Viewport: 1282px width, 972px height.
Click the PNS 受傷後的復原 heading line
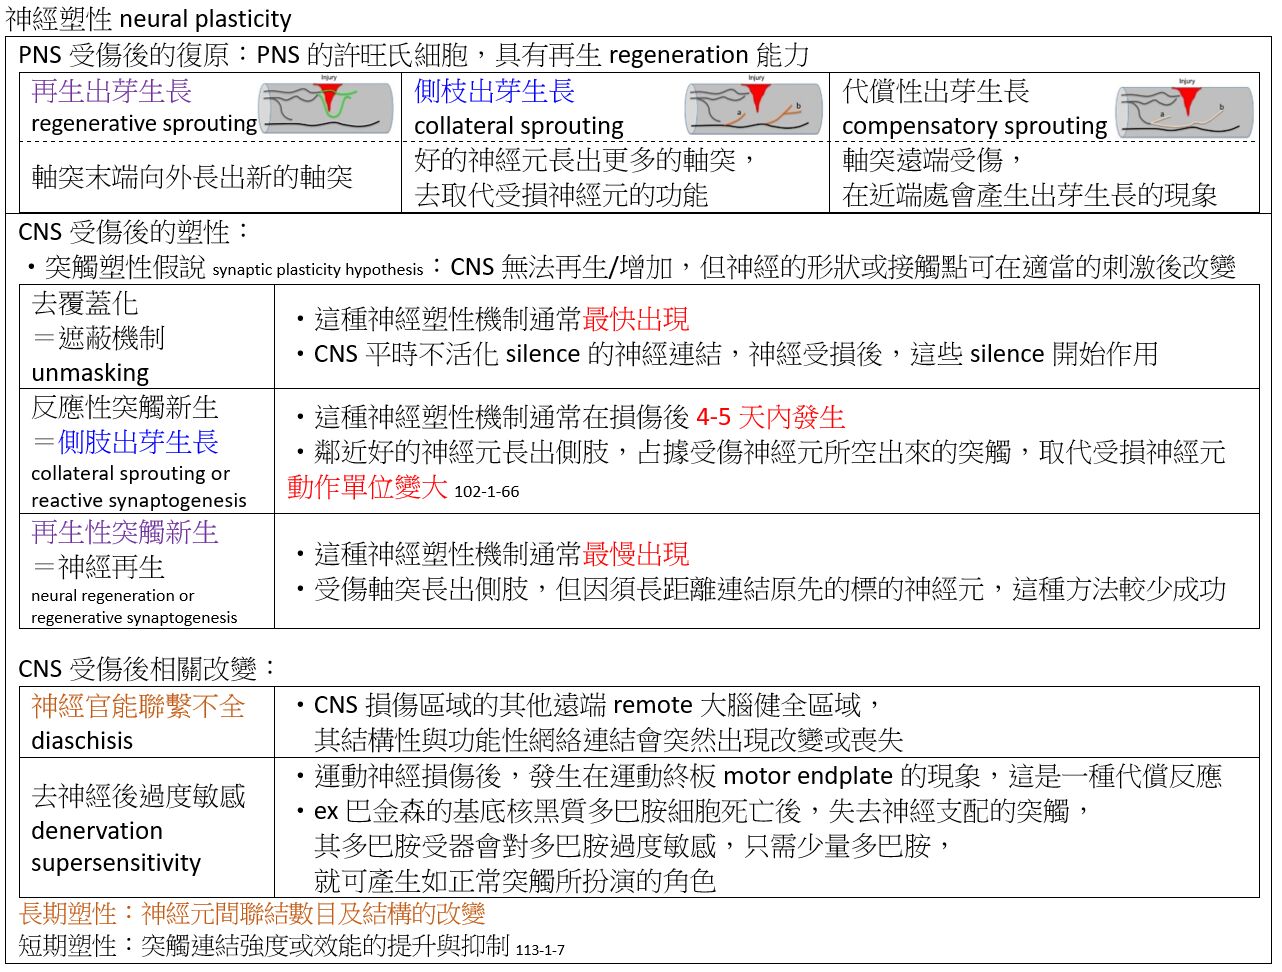click(413, 55)
